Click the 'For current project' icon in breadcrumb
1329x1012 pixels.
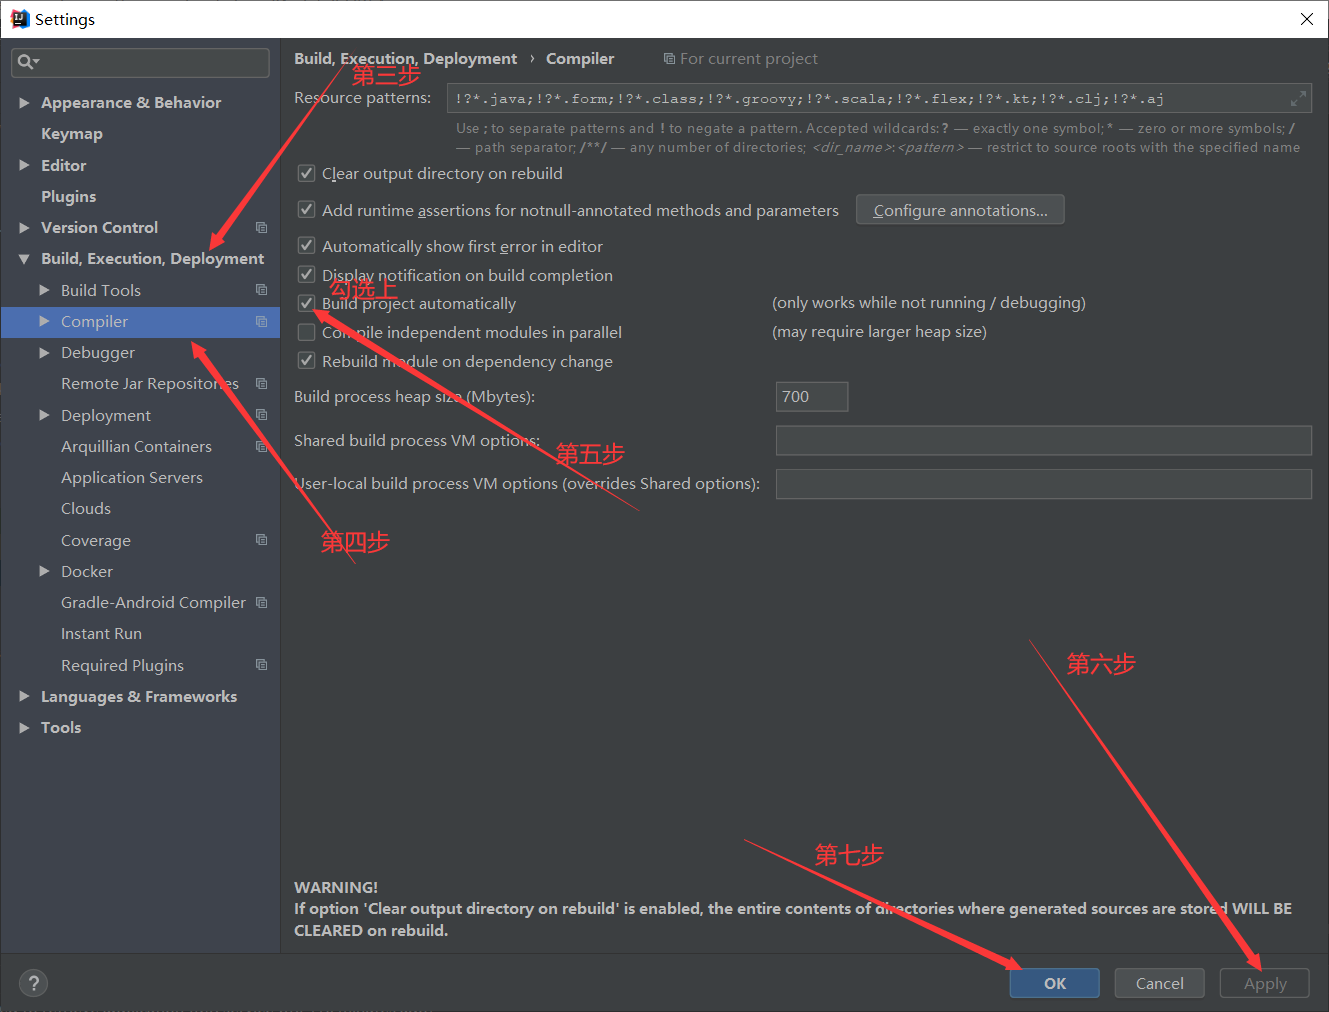[x=669, y=59]
